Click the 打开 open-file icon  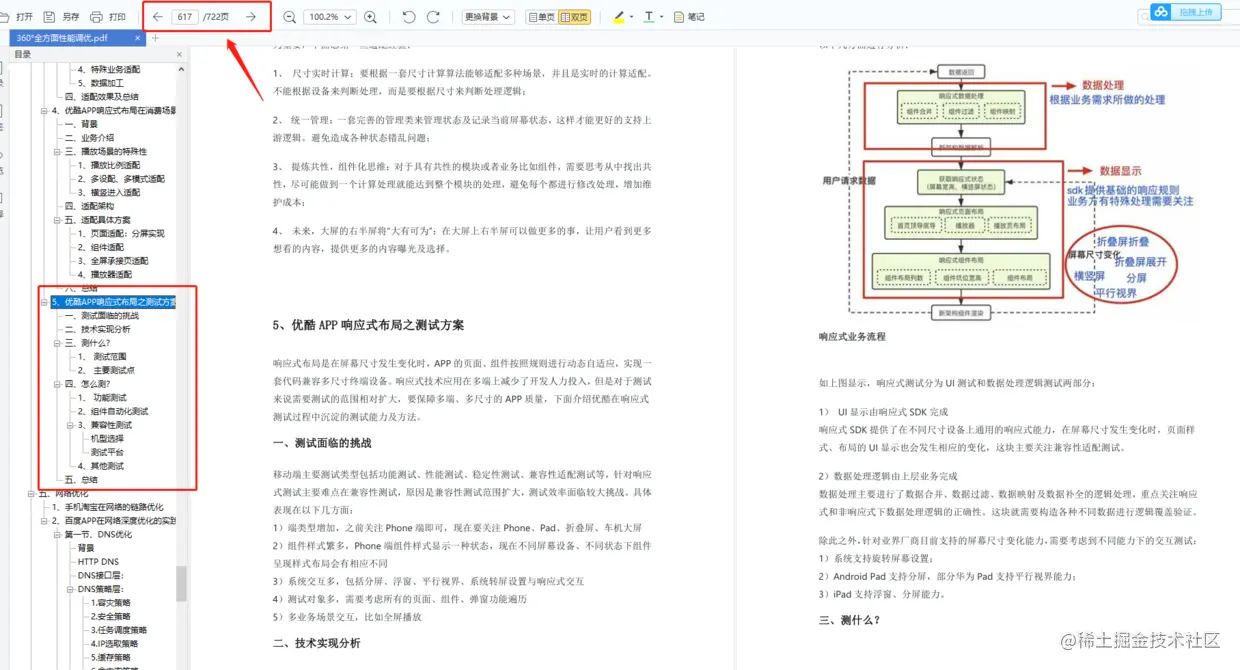[6, 17]
